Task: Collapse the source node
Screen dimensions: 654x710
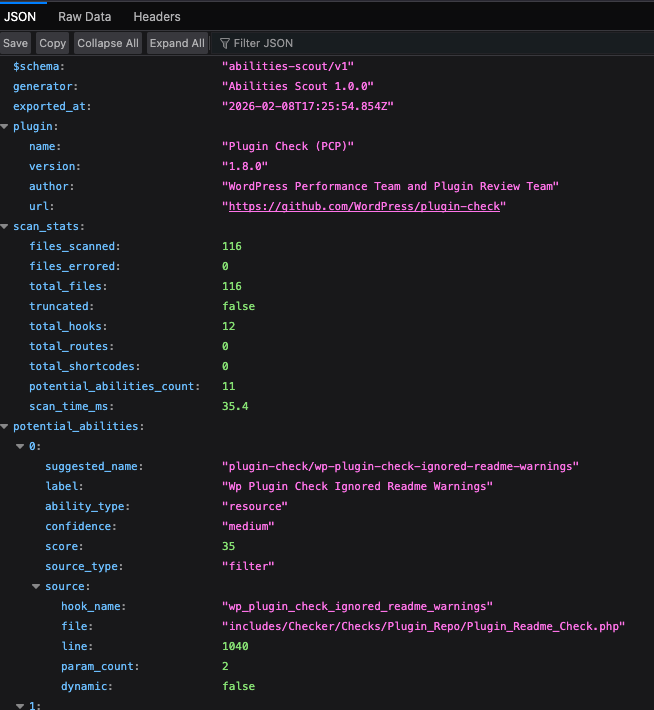Action: (x=36, y=586)
